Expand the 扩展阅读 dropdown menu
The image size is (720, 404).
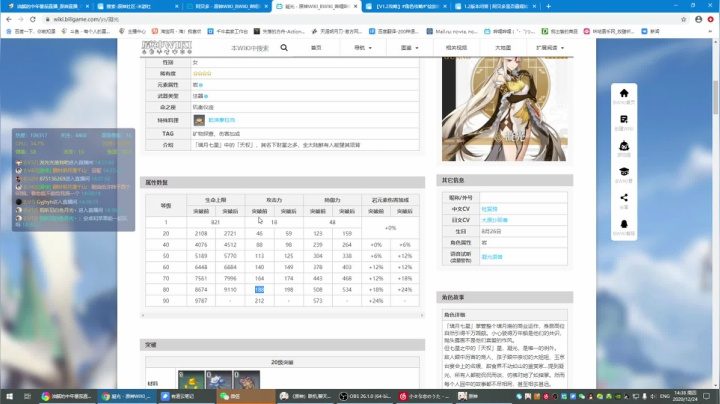click(550, 48)
